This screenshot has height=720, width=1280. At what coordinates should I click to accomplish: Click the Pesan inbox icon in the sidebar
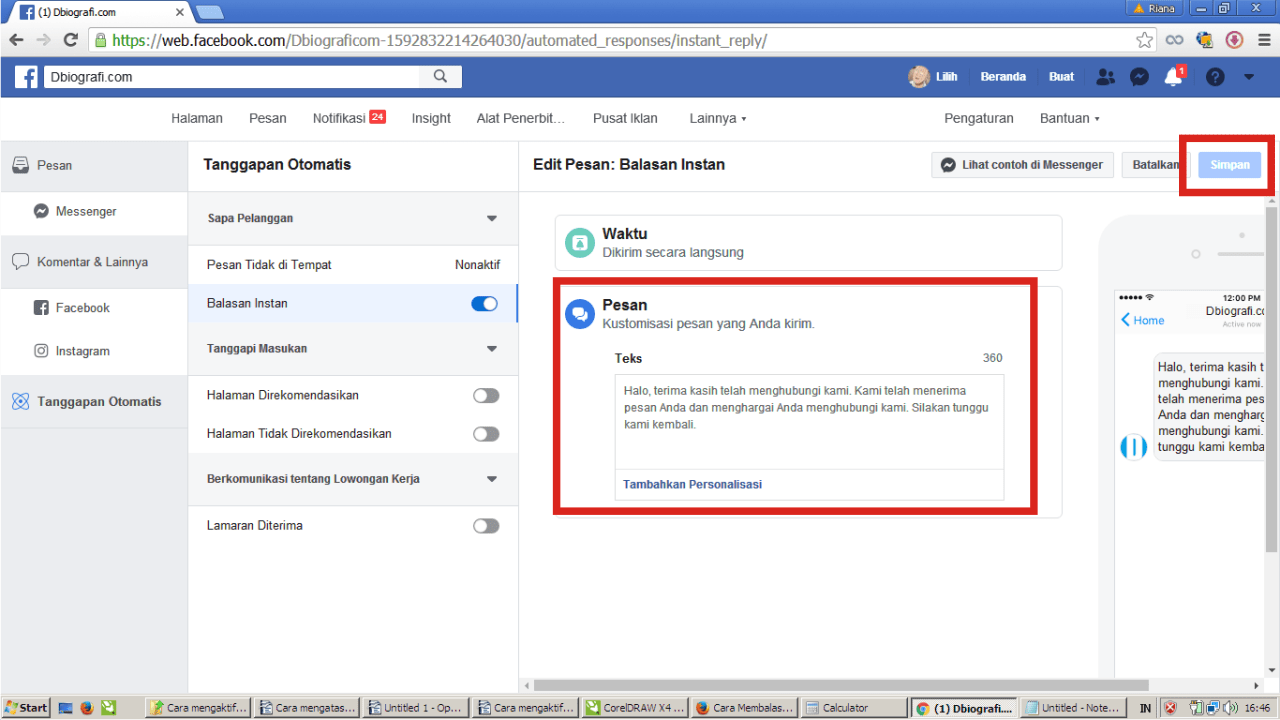click(20, 165)
